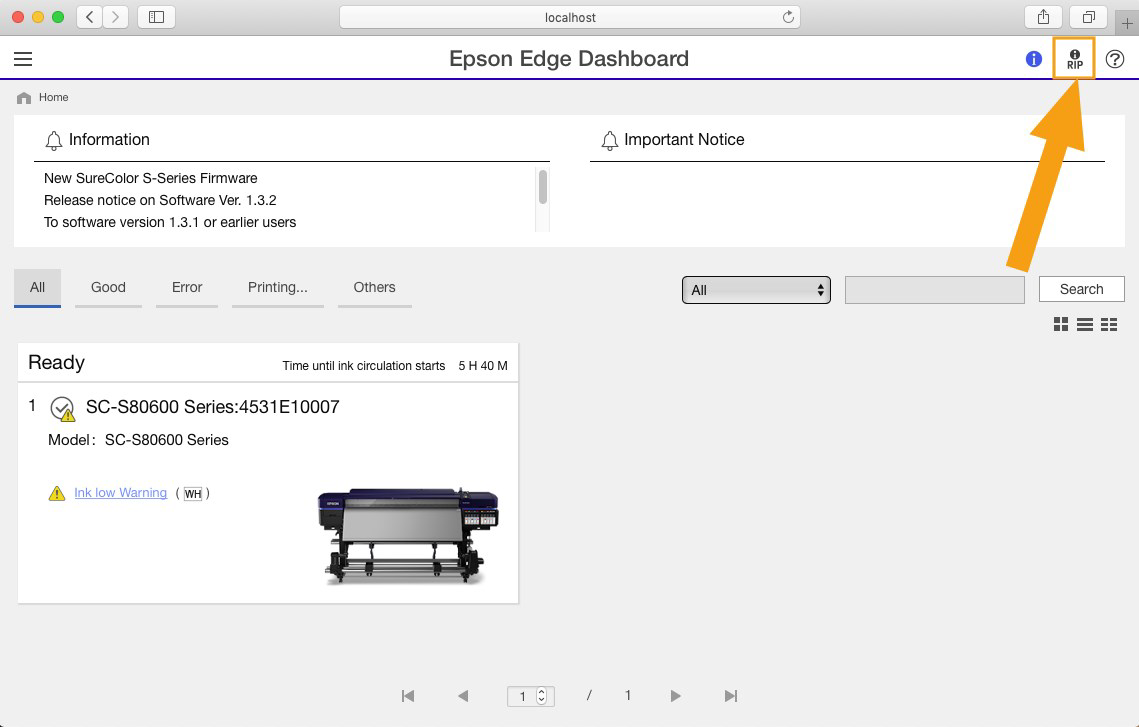Click the Information bell icon

[53, 140]
